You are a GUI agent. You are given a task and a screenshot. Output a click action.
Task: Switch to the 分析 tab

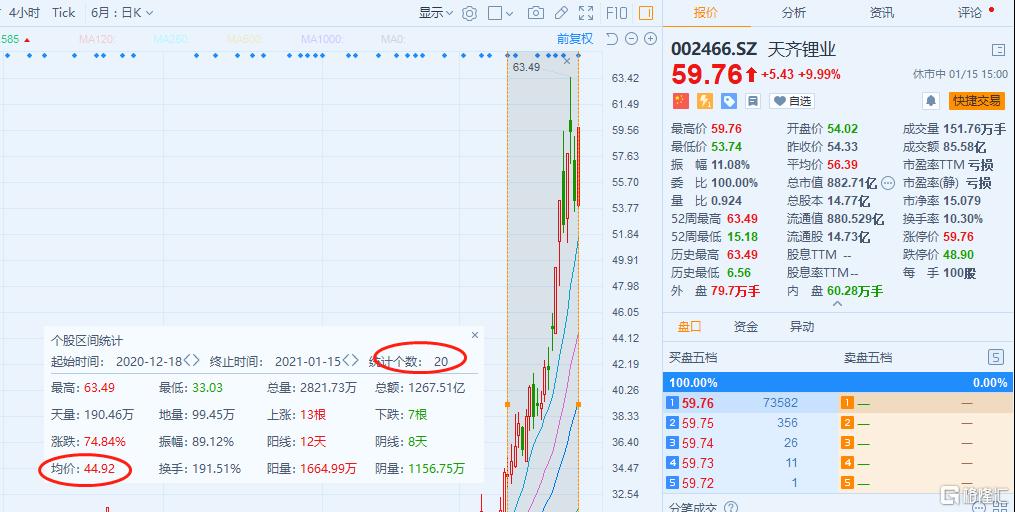794,12
